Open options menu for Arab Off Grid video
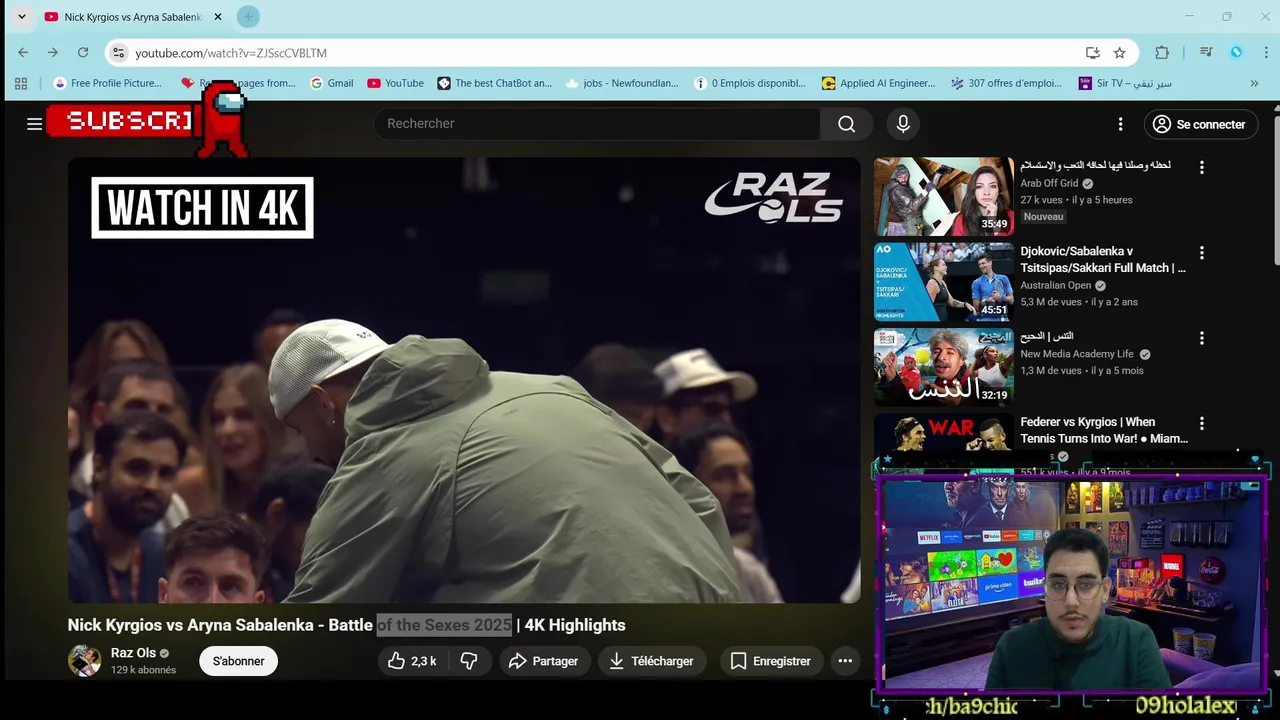Viewport: 1280px width, 720px height. pyautogui.click(x=1202, y=168)
